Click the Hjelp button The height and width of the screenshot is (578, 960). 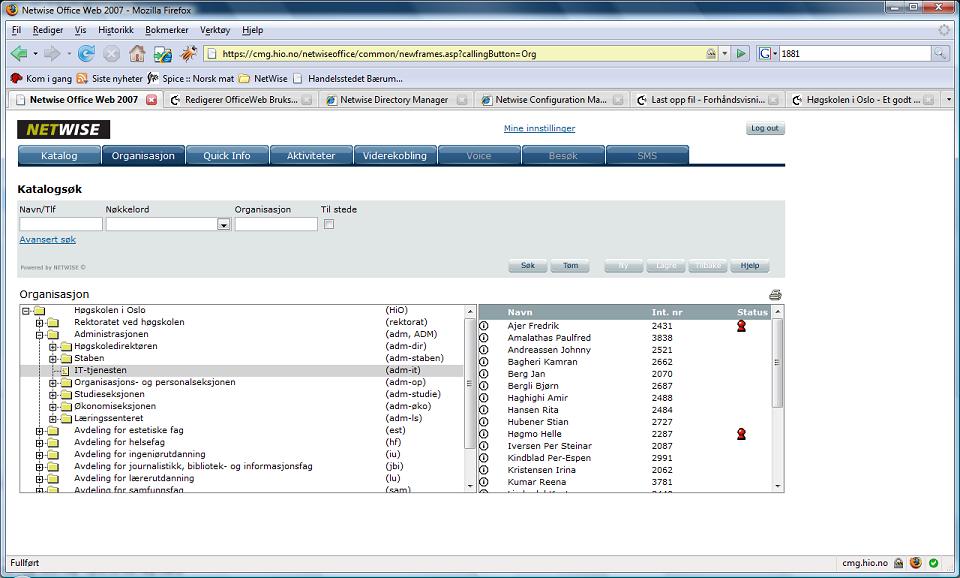tap(749, 266)
